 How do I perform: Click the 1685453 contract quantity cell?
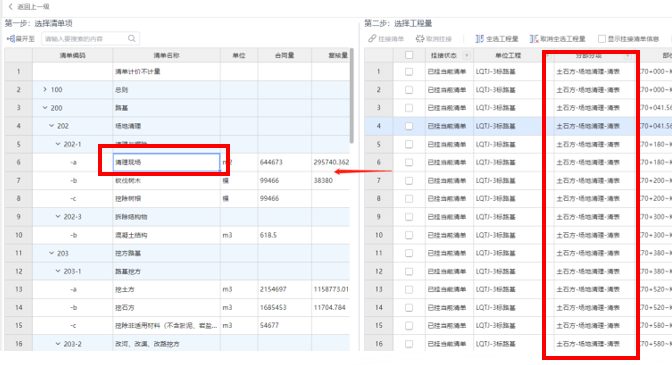coord(285,307)
